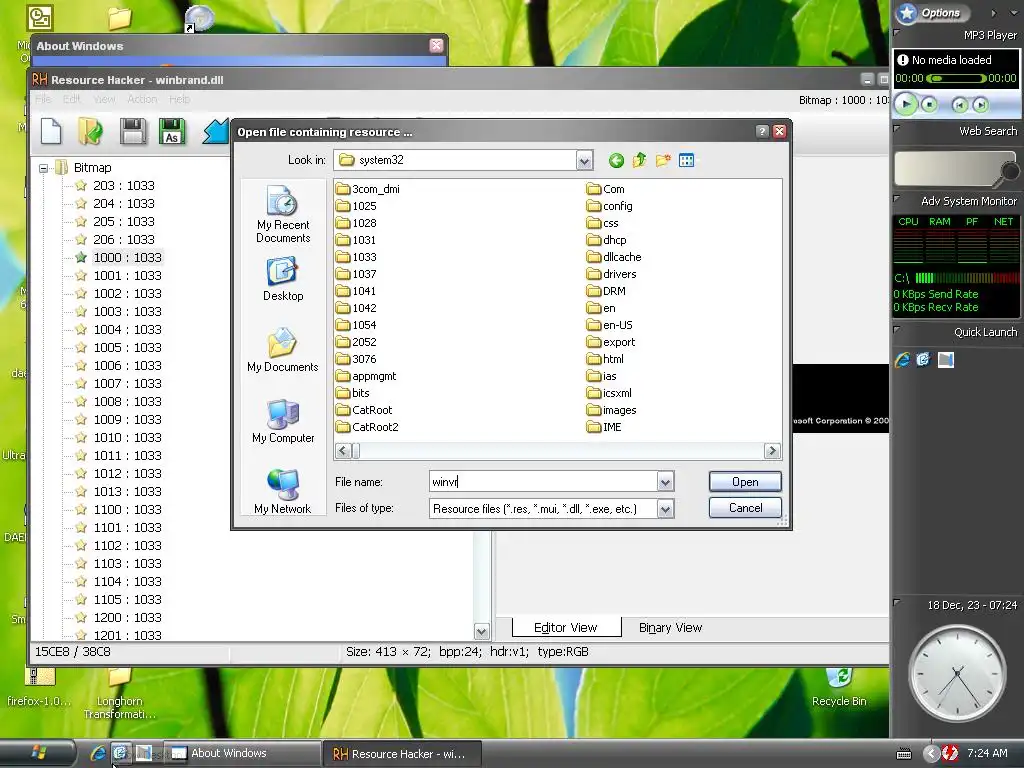The image size is (1024, 768).
Task: Select Desktop in places bar
Action: click(283, 279)
